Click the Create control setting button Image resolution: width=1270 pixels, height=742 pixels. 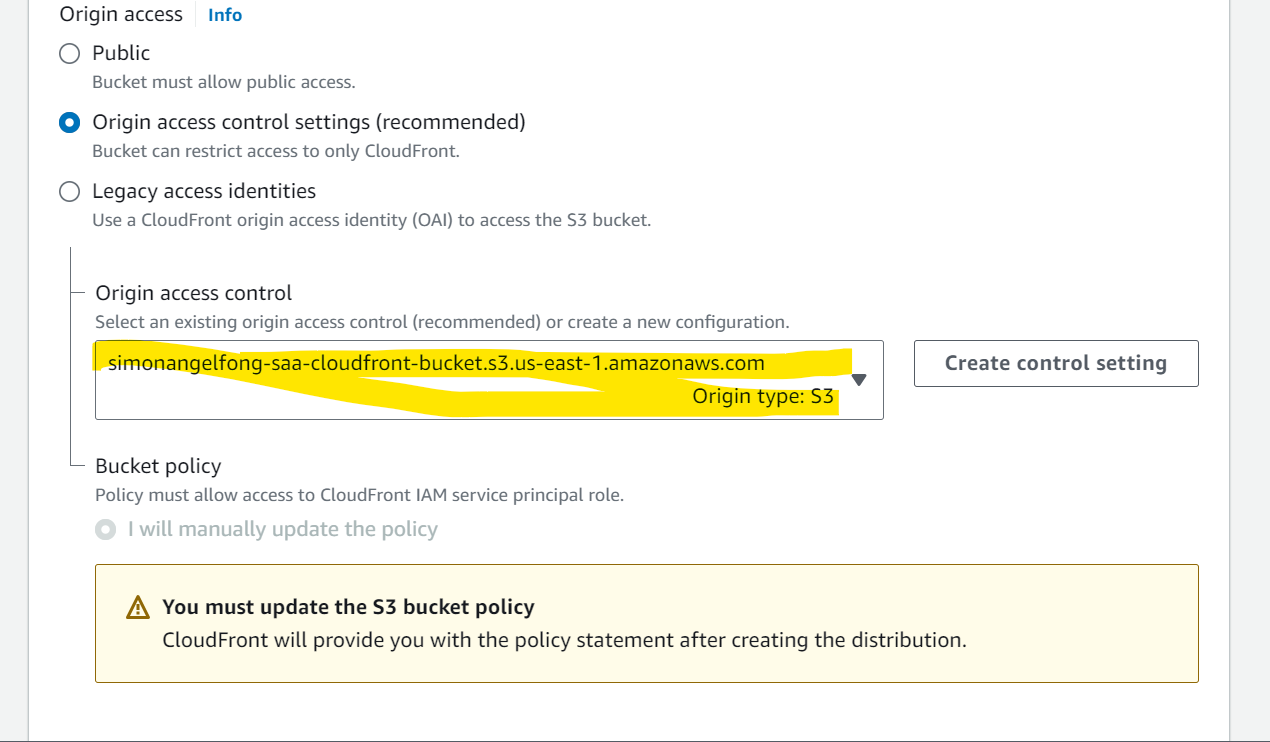pos(1056,363)
